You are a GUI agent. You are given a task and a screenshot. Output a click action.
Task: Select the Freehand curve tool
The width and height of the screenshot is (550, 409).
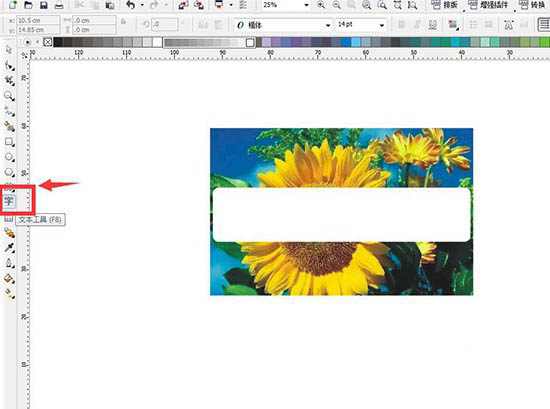(9, 111)
